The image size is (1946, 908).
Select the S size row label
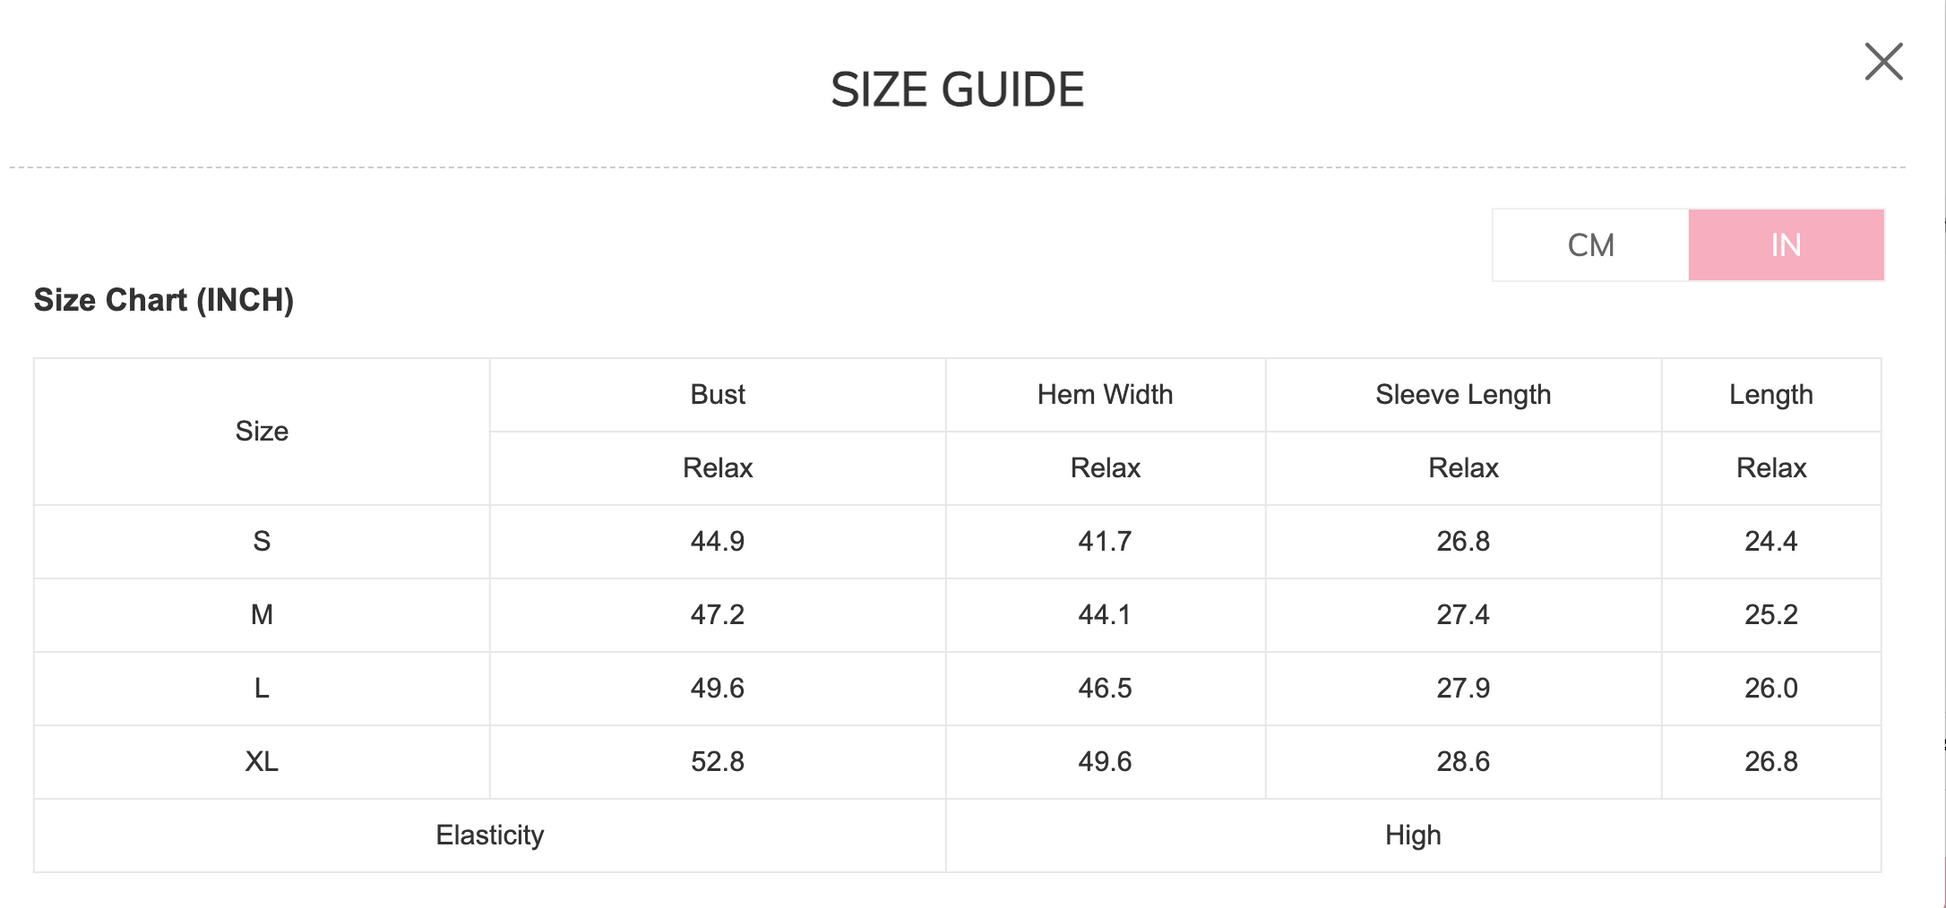point(262,541)
